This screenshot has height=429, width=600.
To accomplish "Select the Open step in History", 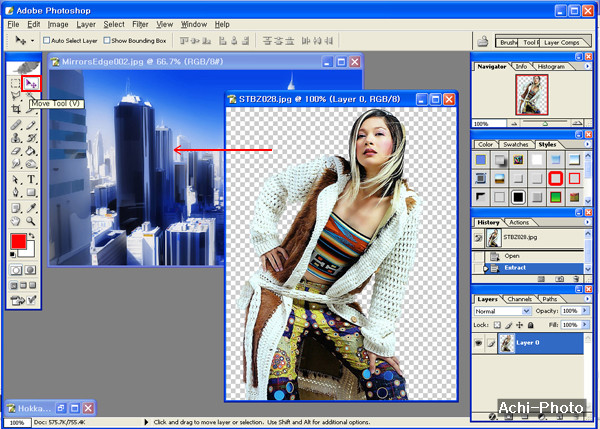I will 512,256.
